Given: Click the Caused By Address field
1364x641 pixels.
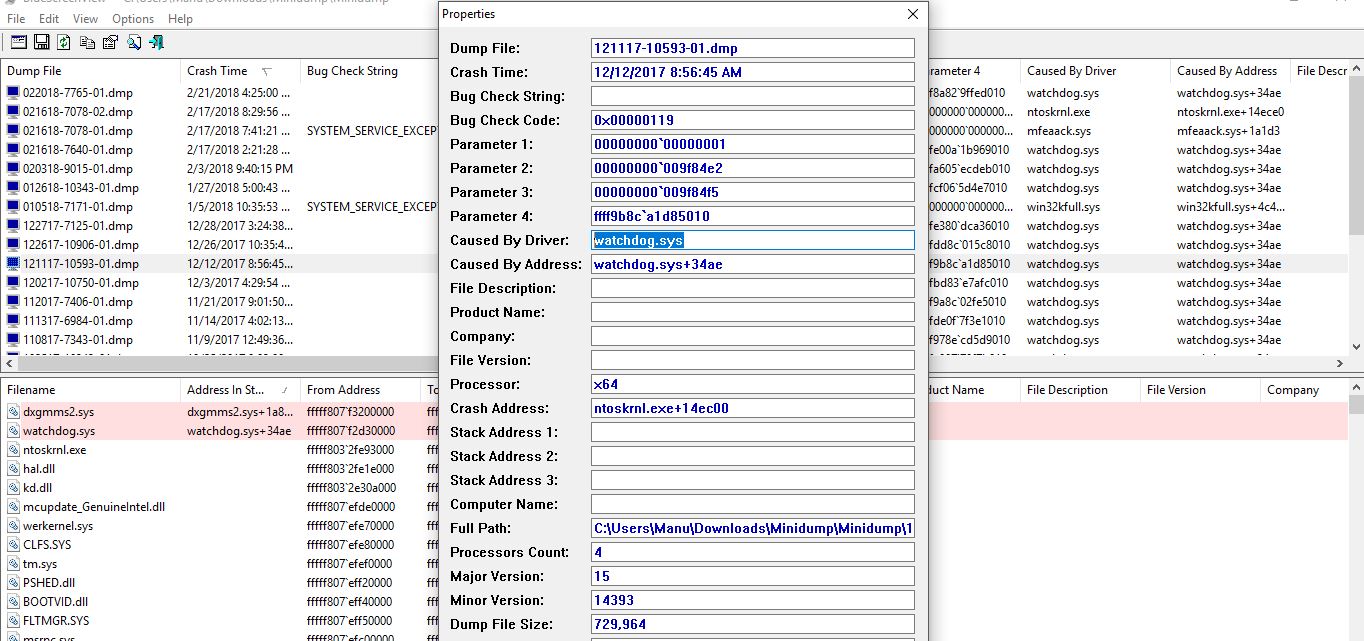Looking at the screenshot, I should (753, 264).
